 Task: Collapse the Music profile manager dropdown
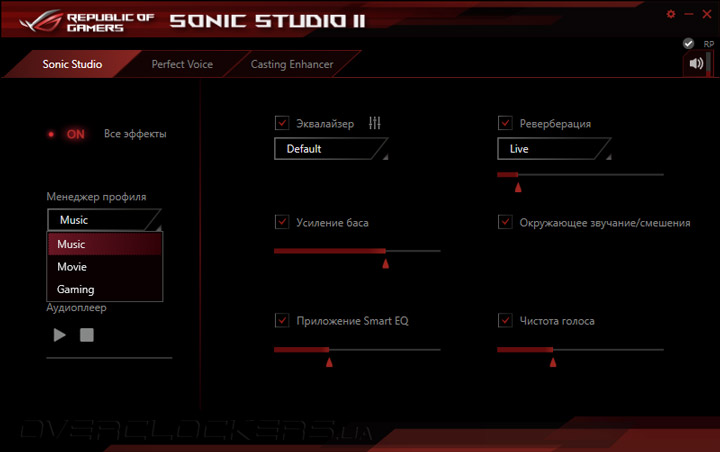pyautogui.click(x=105, y=220)
